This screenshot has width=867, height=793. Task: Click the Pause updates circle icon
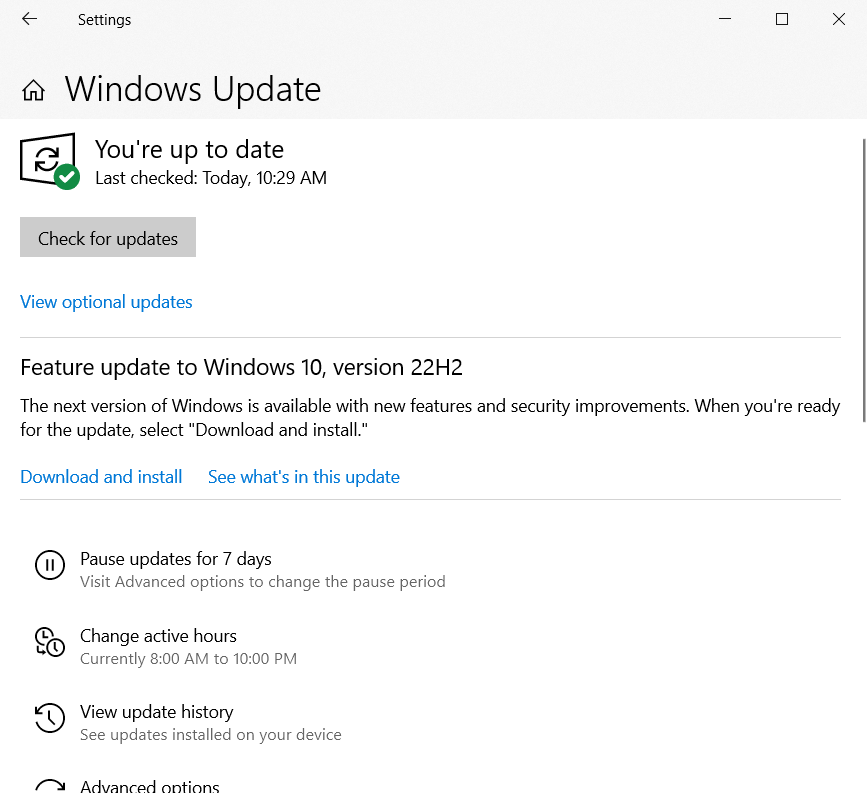tap(50, 565)
